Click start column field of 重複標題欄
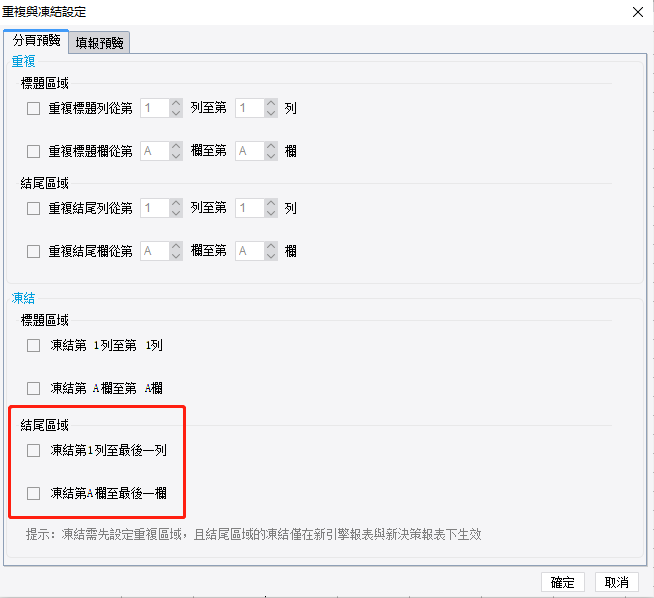This screenshot has height=598, width=654. (155, 151)
